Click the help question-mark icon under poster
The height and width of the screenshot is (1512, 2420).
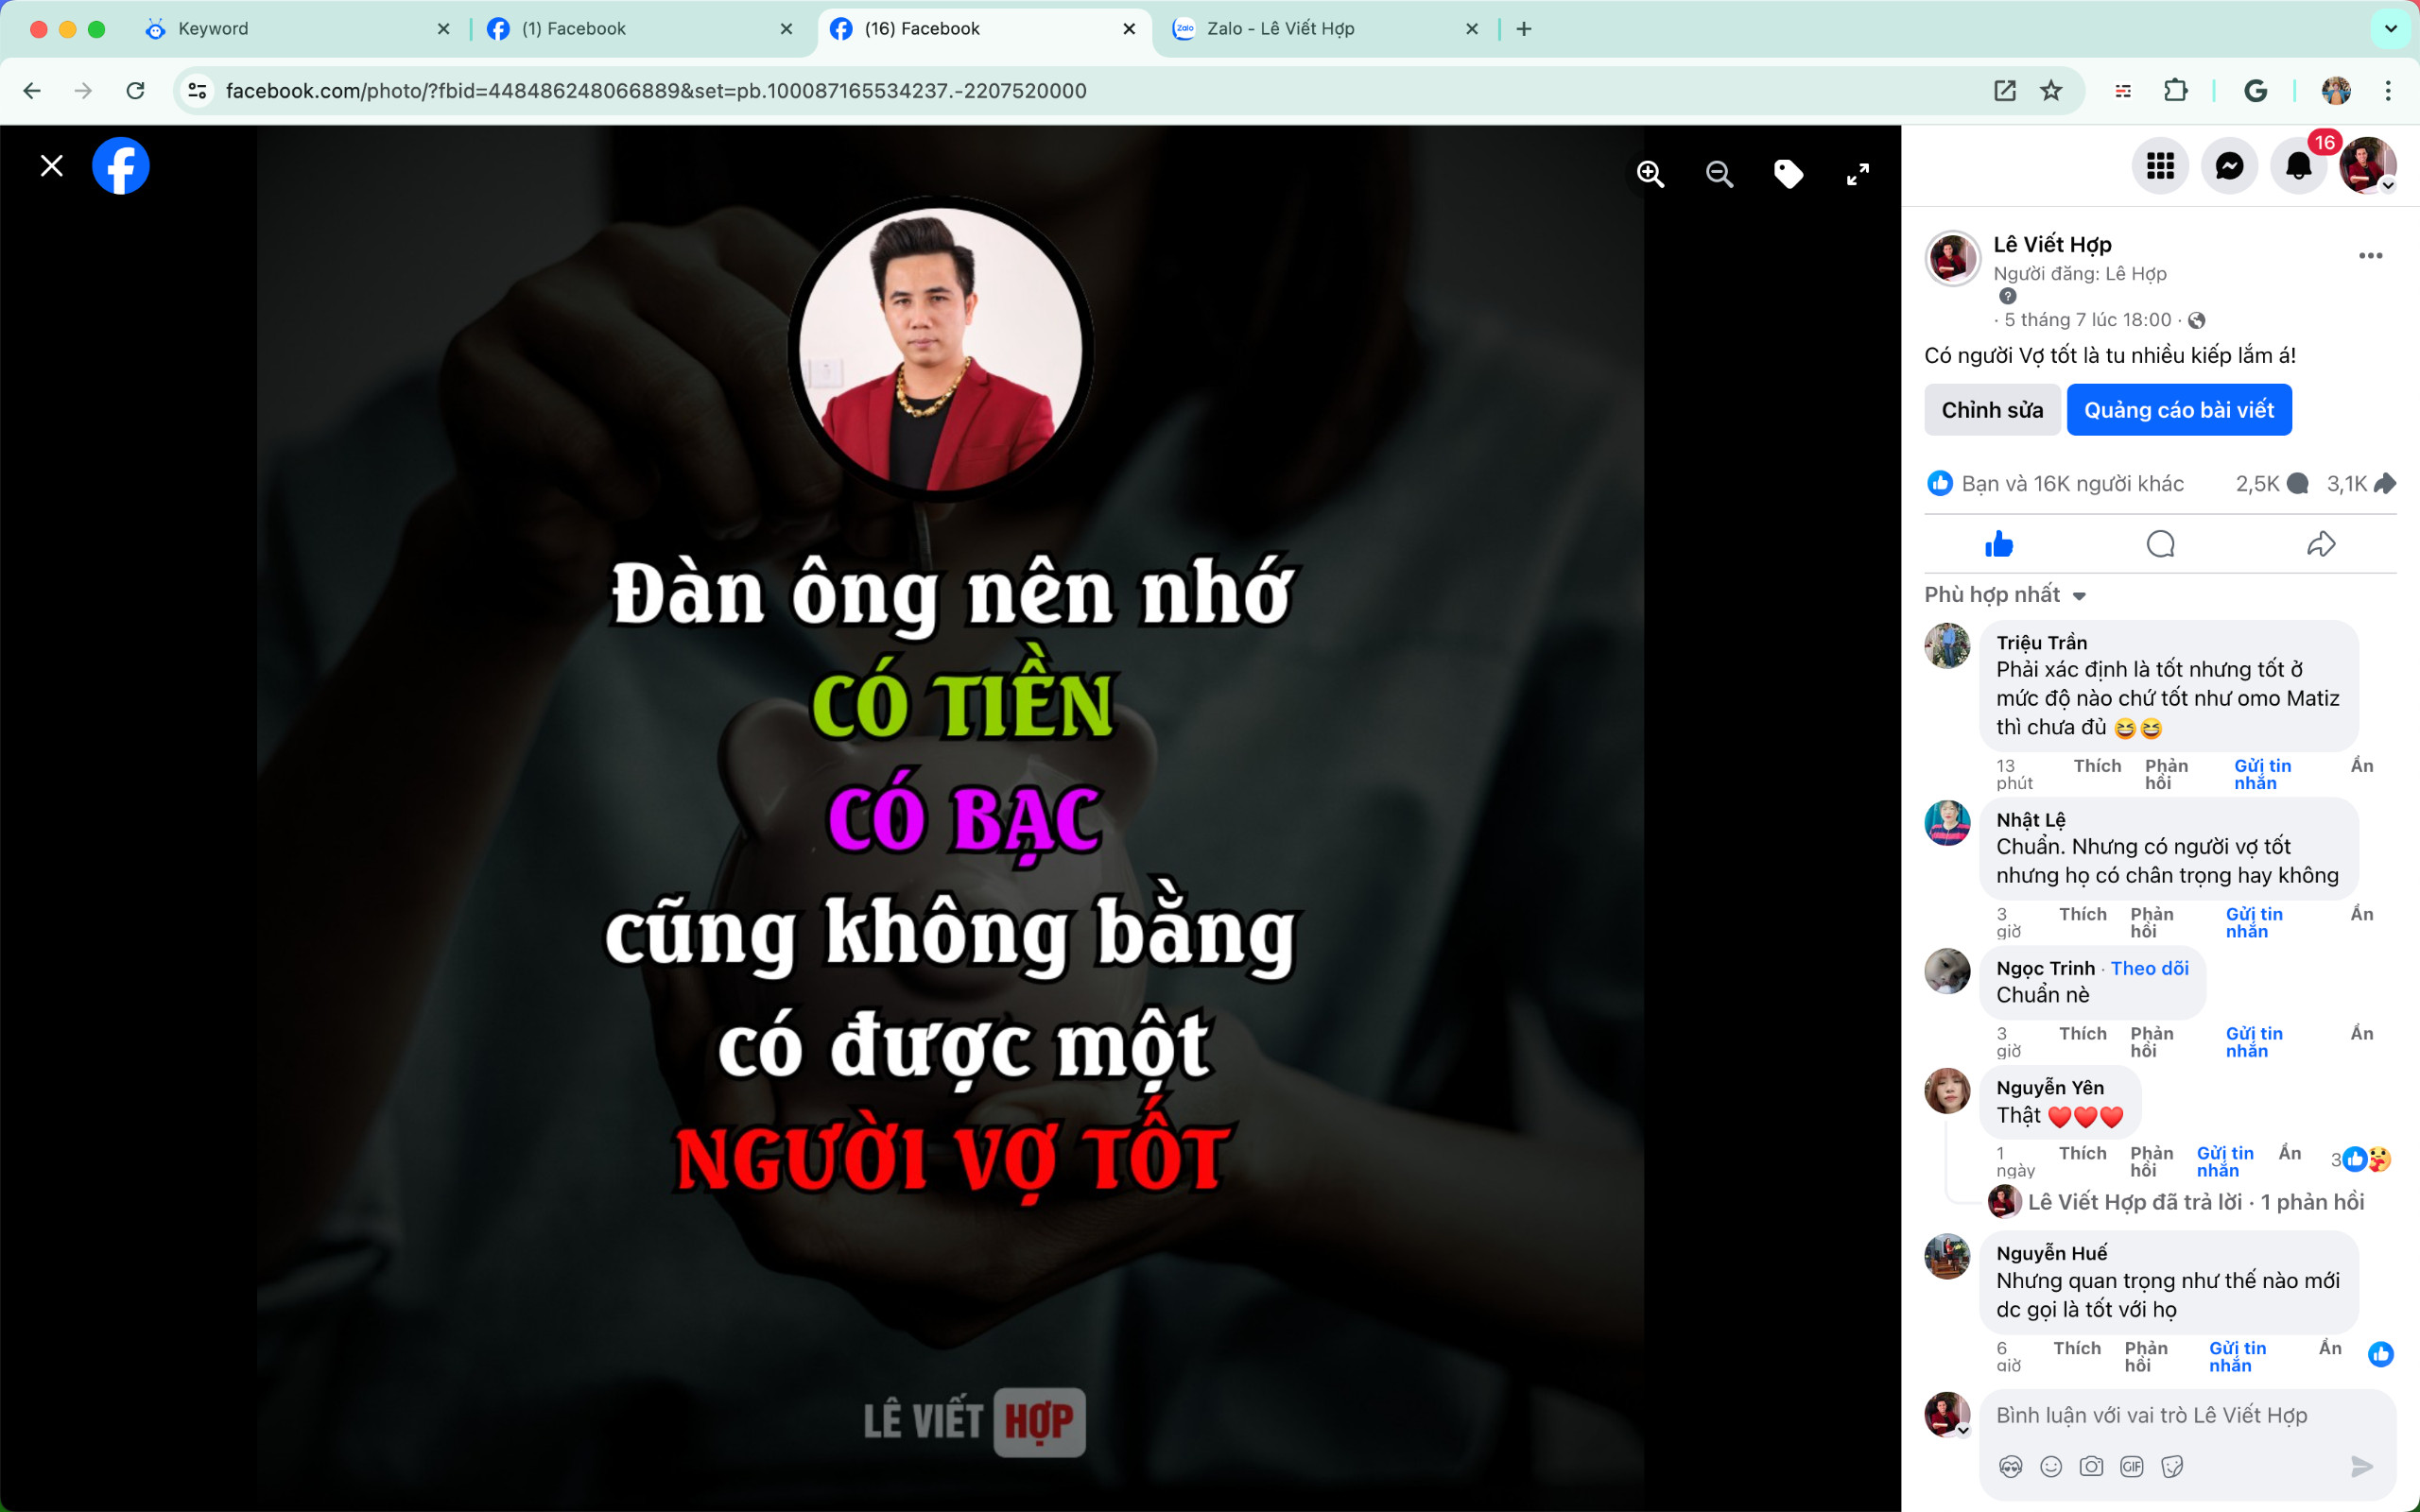click(2007, 296)
